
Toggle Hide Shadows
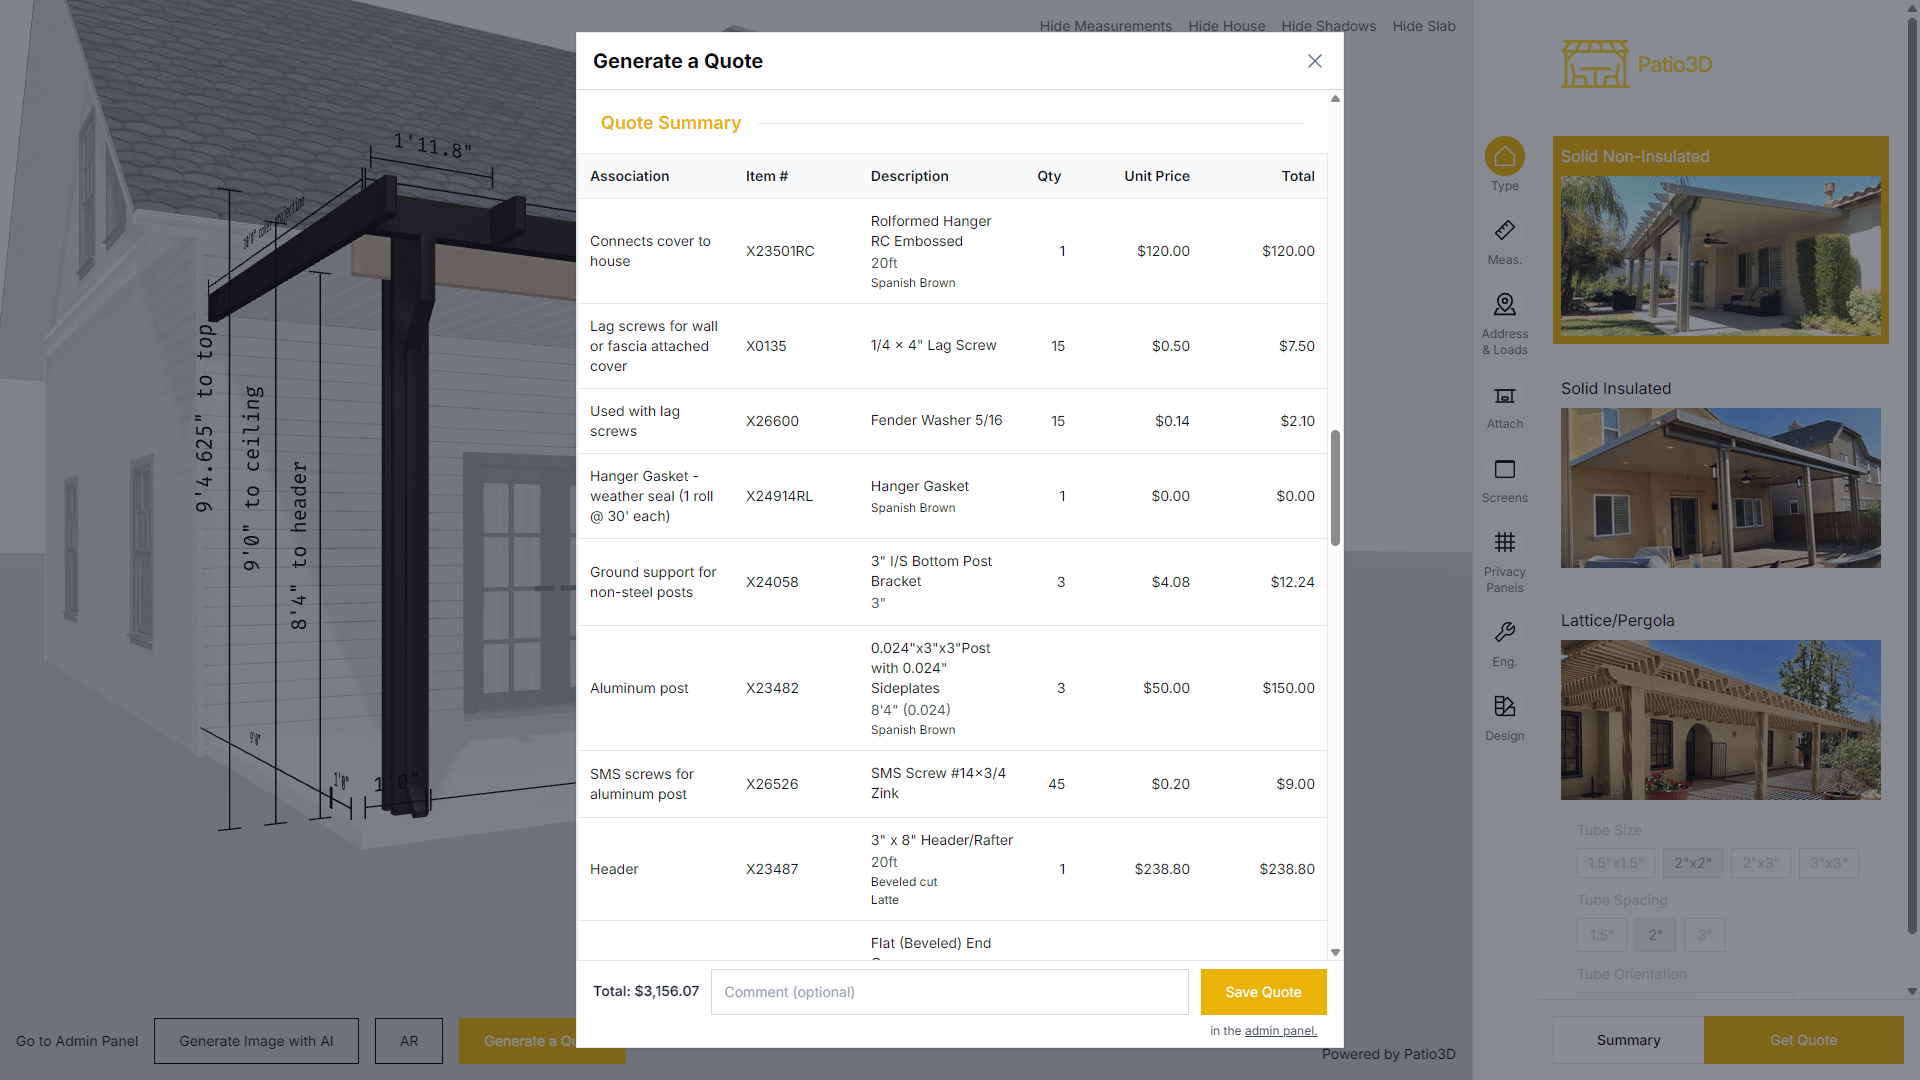point(1328,26)
